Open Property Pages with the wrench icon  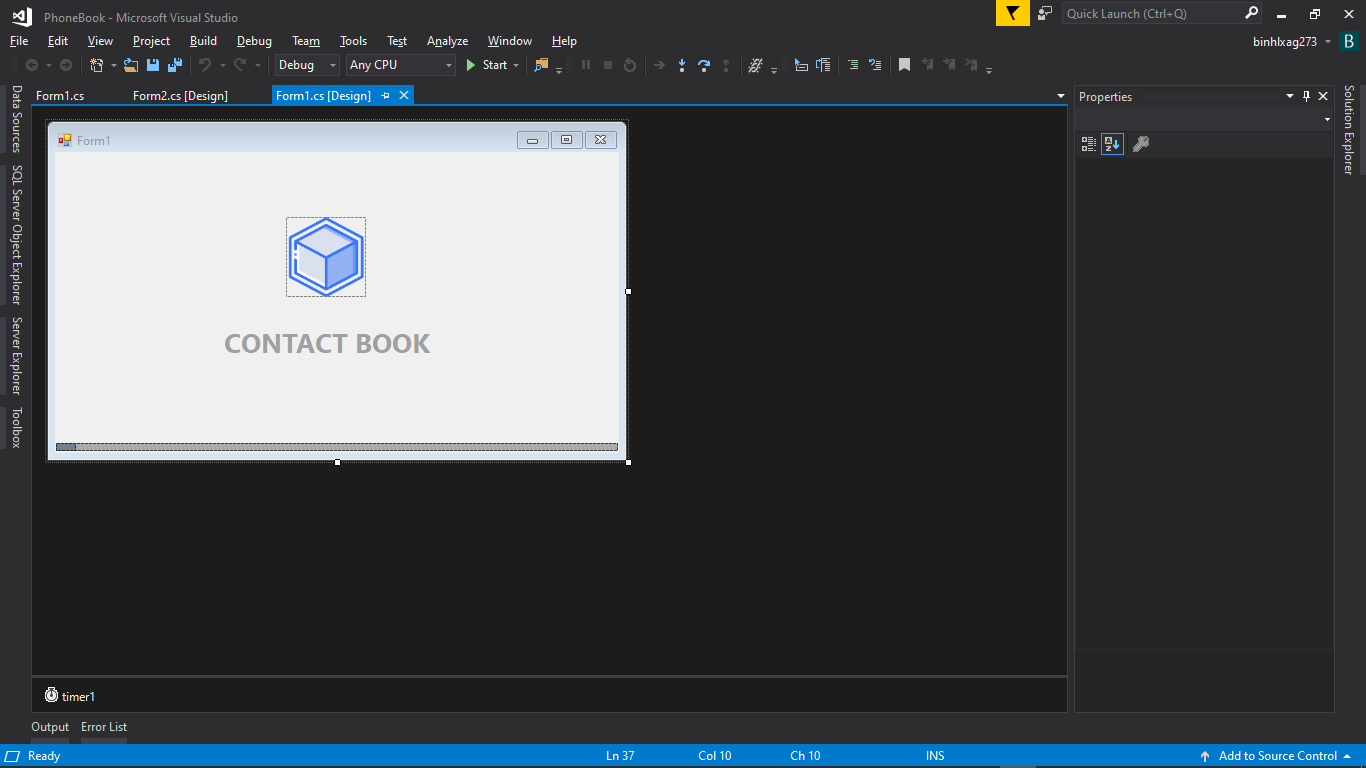pyautogui.click(x=1140, y=144)
